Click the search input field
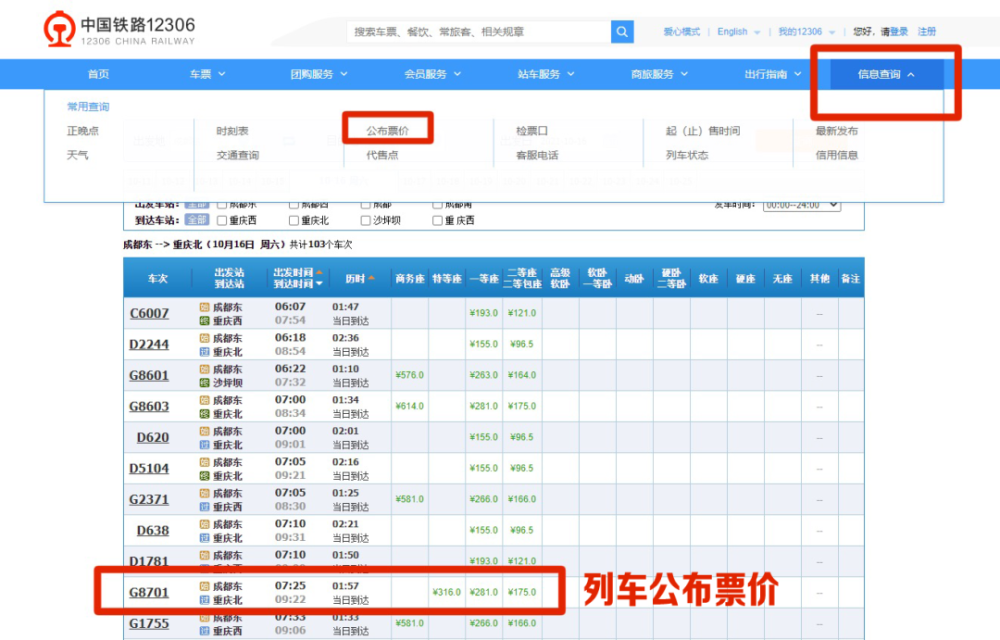Image resolution: width=1000 pixels, height=640 pixels. point(480,31)
